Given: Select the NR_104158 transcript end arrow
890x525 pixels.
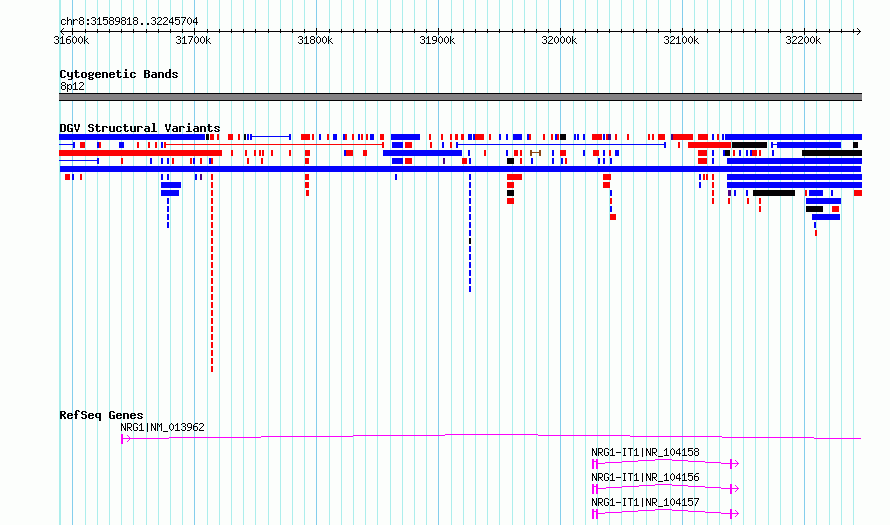Looking at the screenshot, I should pos(734,464).
